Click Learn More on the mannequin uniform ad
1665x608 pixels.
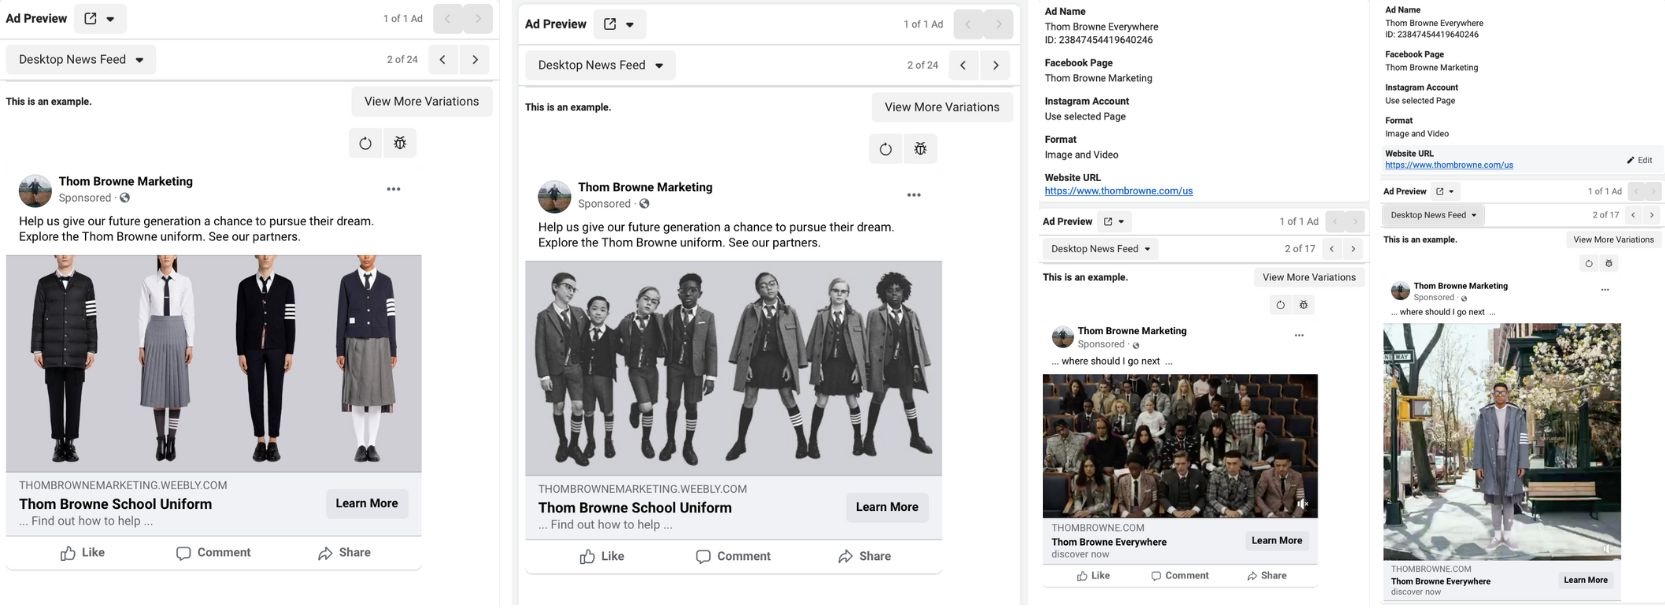367,504
